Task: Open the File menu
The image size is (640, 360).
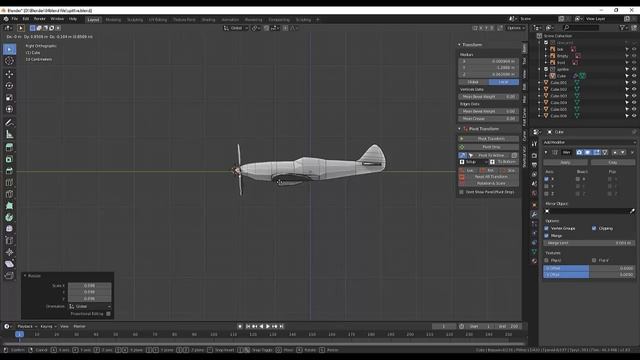Action: [15, 19]
